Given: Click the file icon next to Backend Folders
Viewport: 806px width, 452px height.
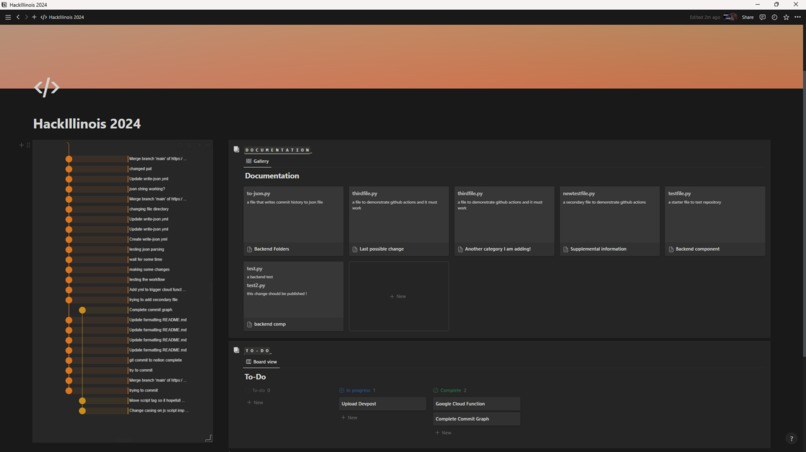Looking at the screenshot, I should (x=249, y=249).
